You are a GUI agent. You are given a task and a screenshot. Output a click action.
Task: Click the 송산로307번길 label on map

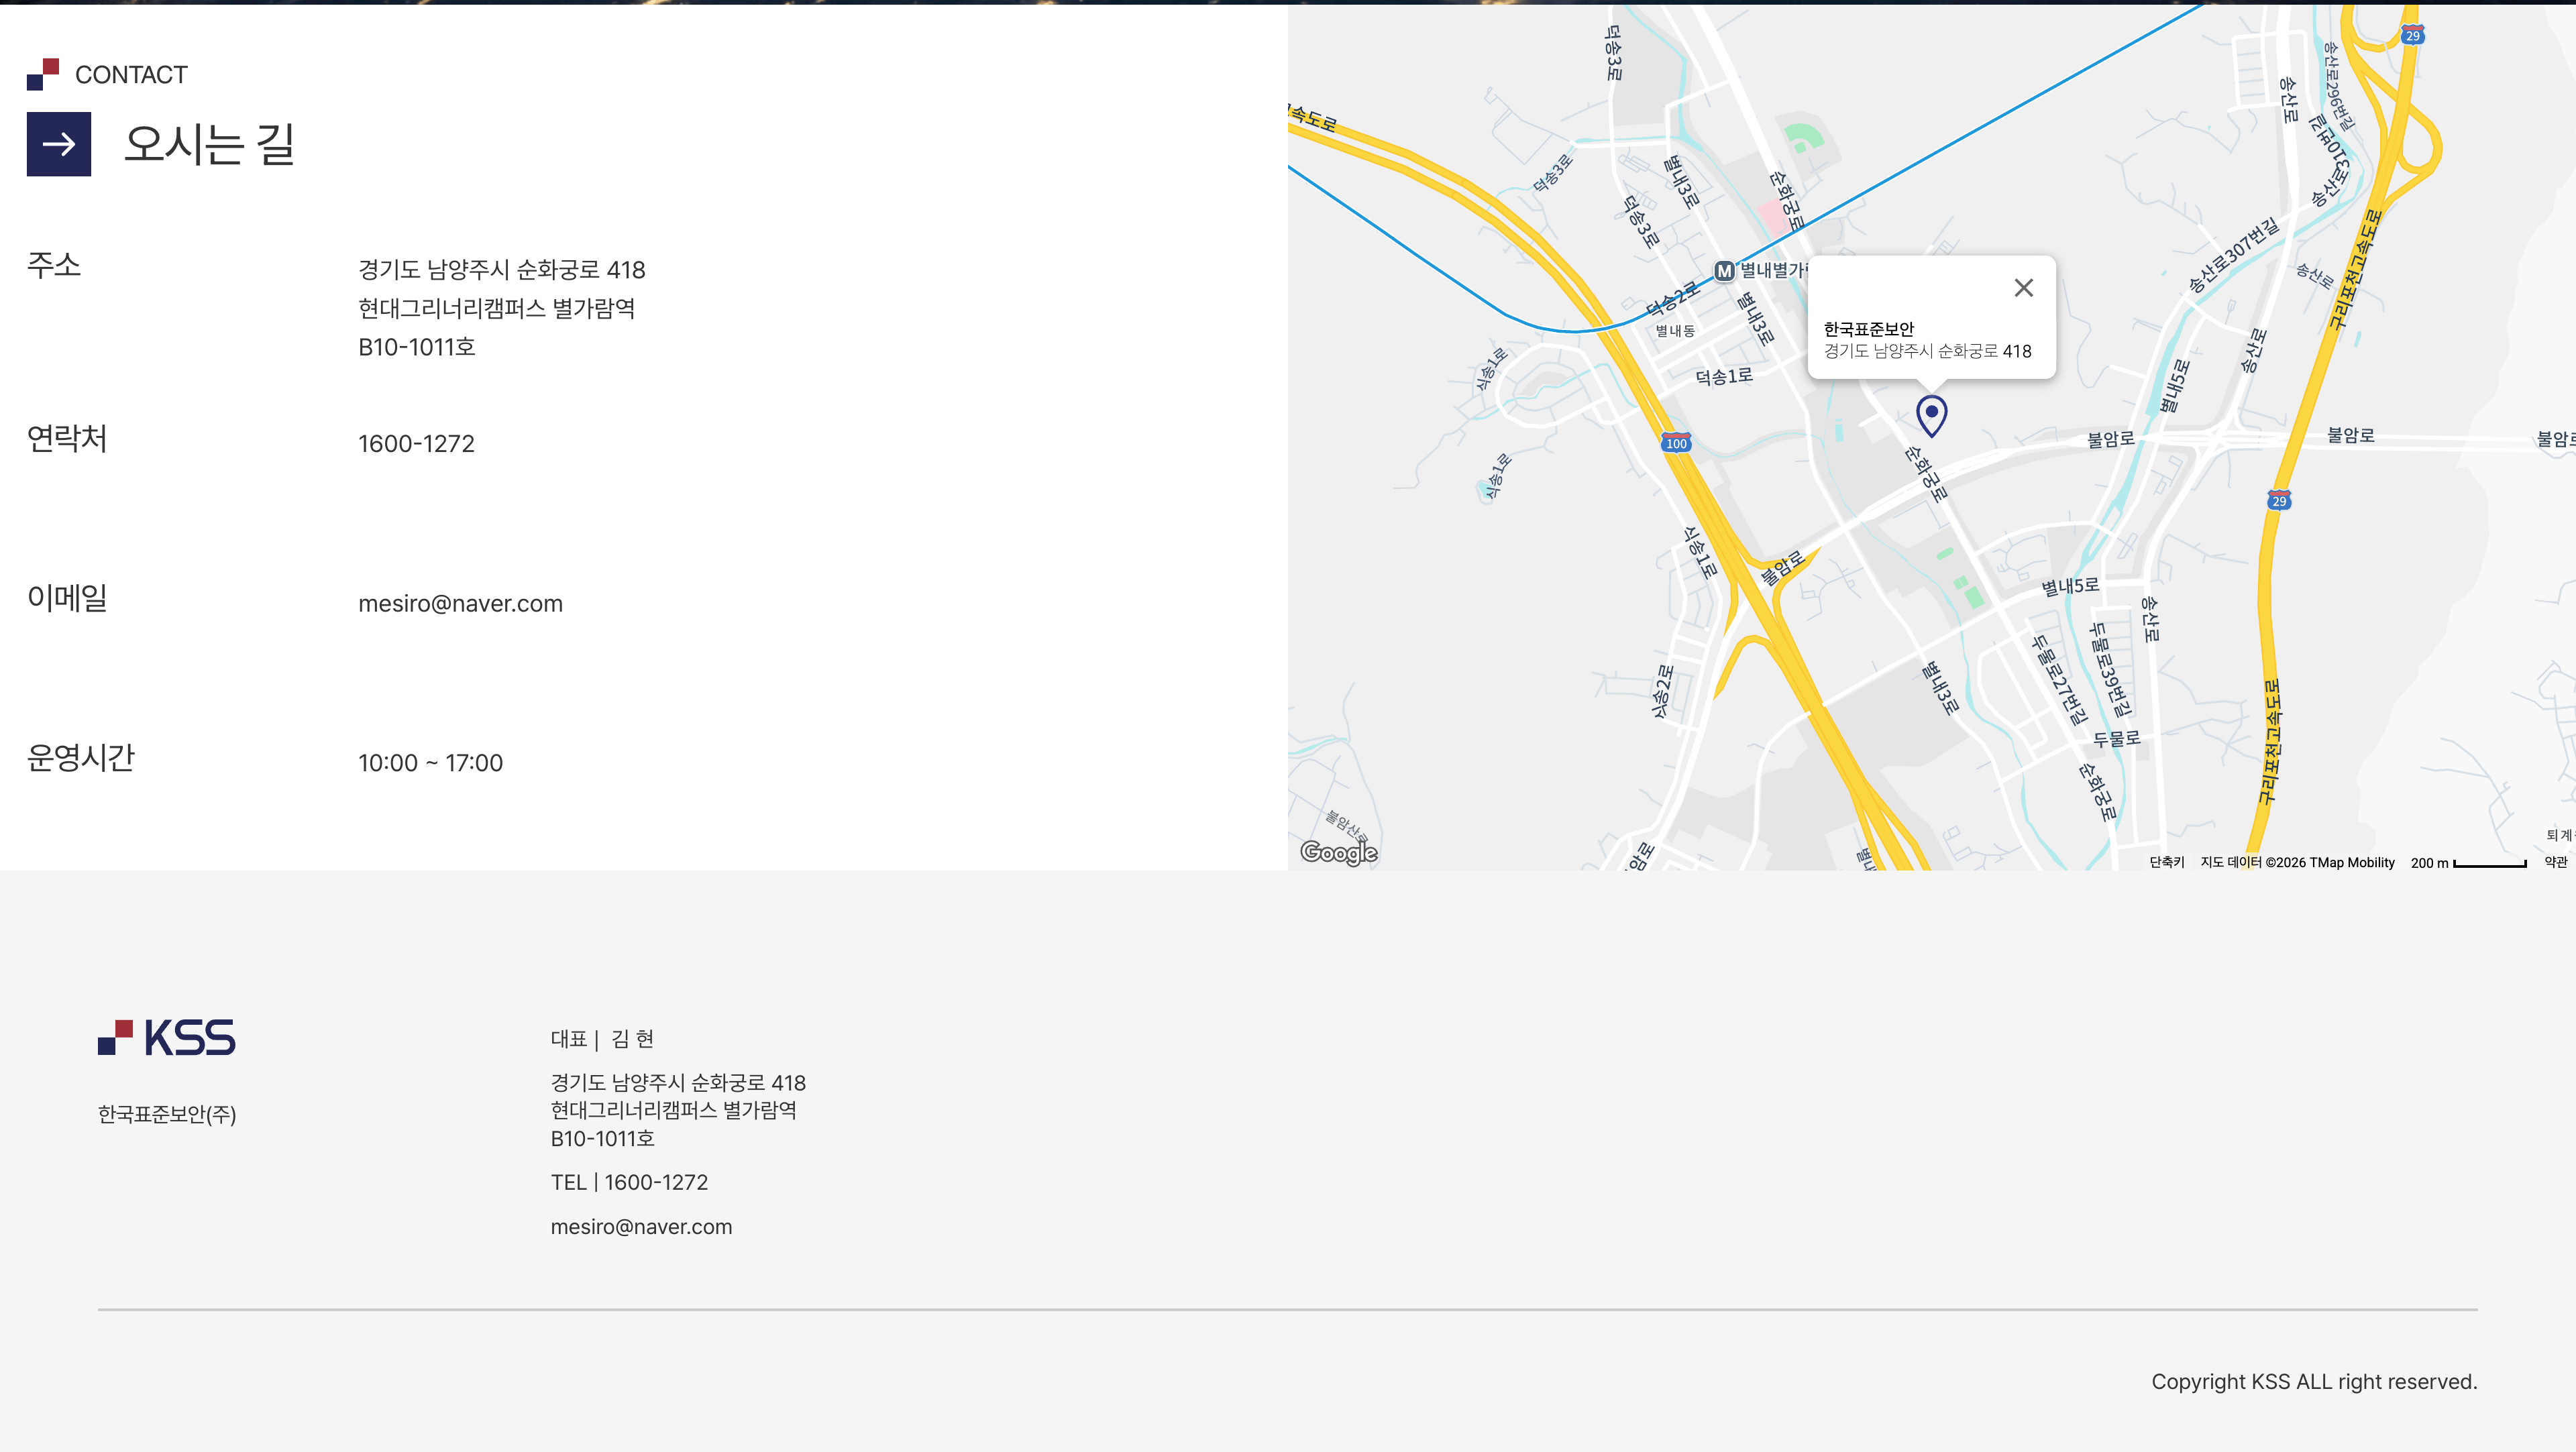pos(2233,256)
